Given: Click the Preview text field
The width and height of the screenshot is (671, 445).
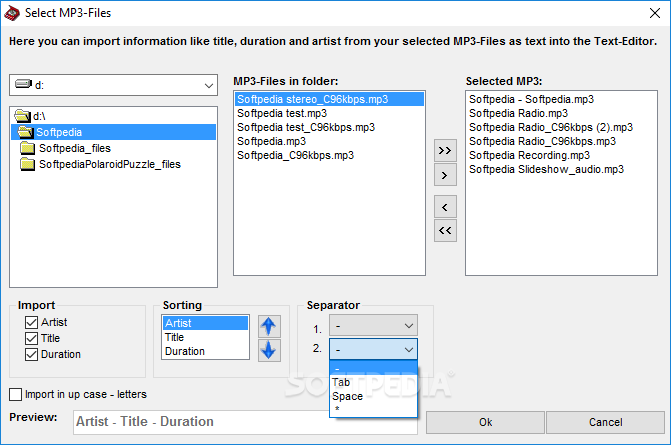Looking at the screenshot, I should coord(245,422).
